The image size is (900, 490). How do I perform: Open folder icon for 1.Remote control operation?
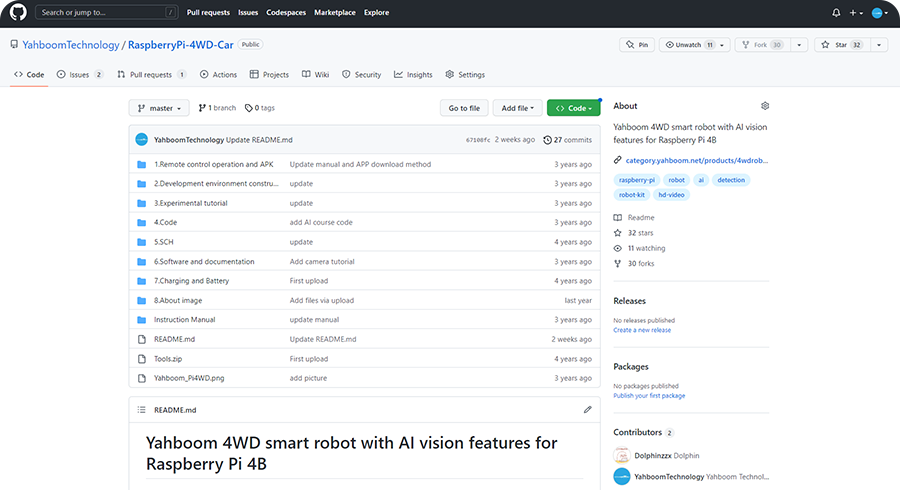coord(142,165)
